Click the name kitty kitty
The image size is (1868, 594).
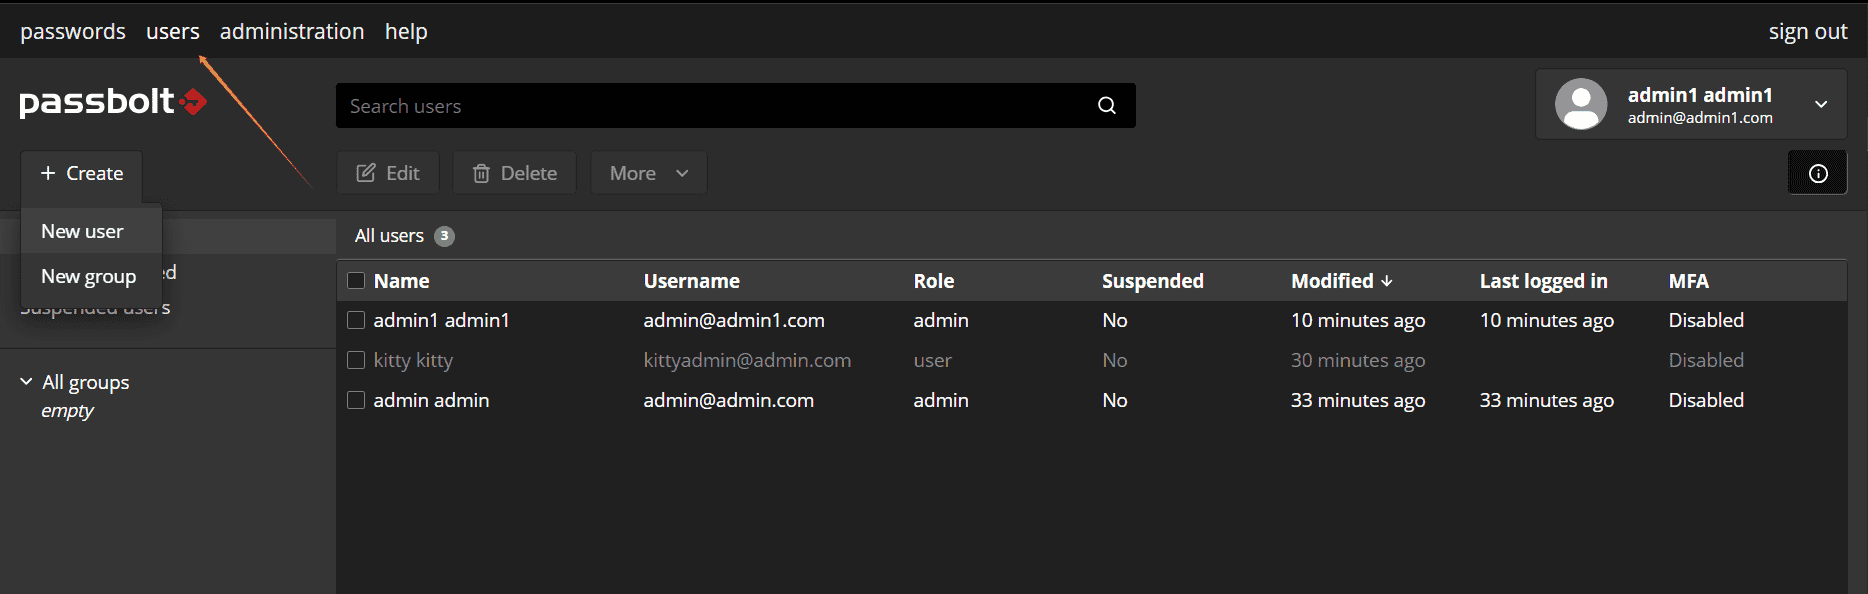(x=413, y=360)
